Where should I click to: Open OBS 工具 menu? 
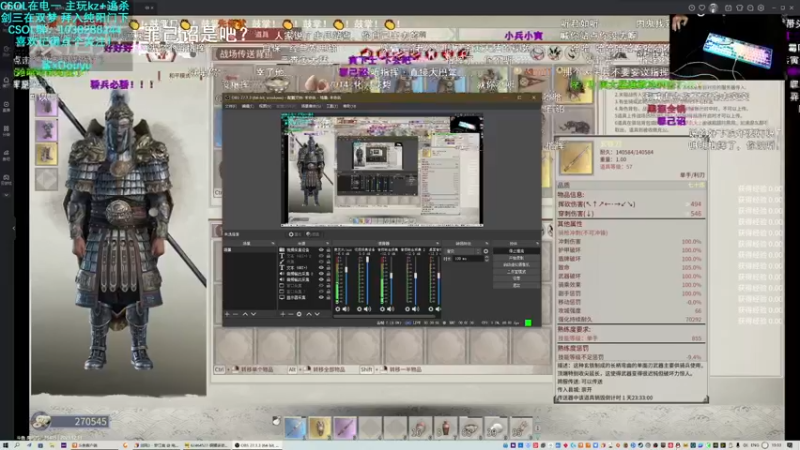coord(332,106)
